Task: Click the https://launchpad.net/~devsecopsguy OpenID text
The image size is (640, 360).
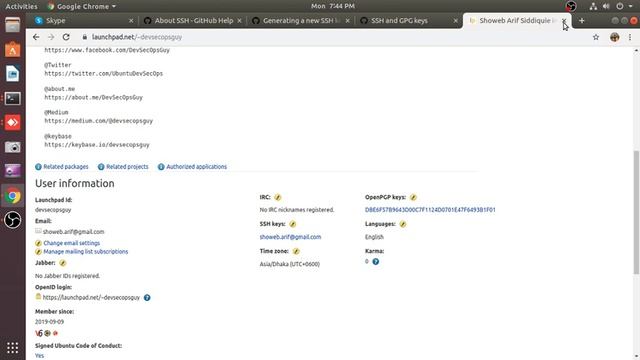Action: pos(91,298)
